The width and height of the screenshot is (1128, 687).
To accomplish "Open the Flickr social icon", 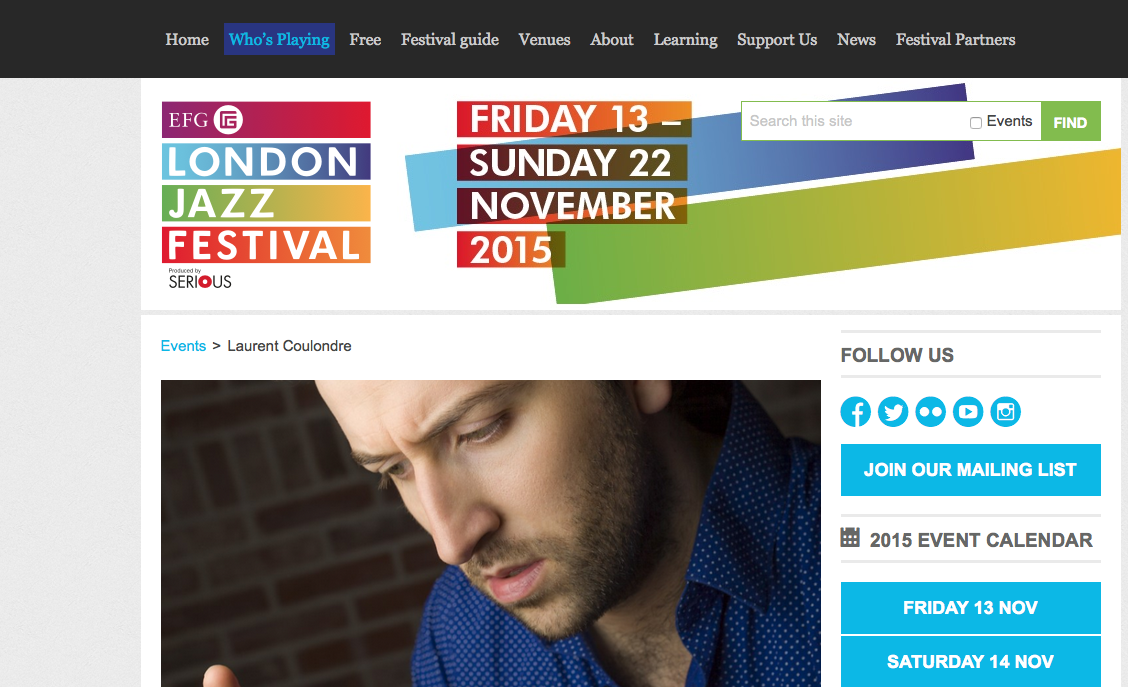I will pos(930,412).
